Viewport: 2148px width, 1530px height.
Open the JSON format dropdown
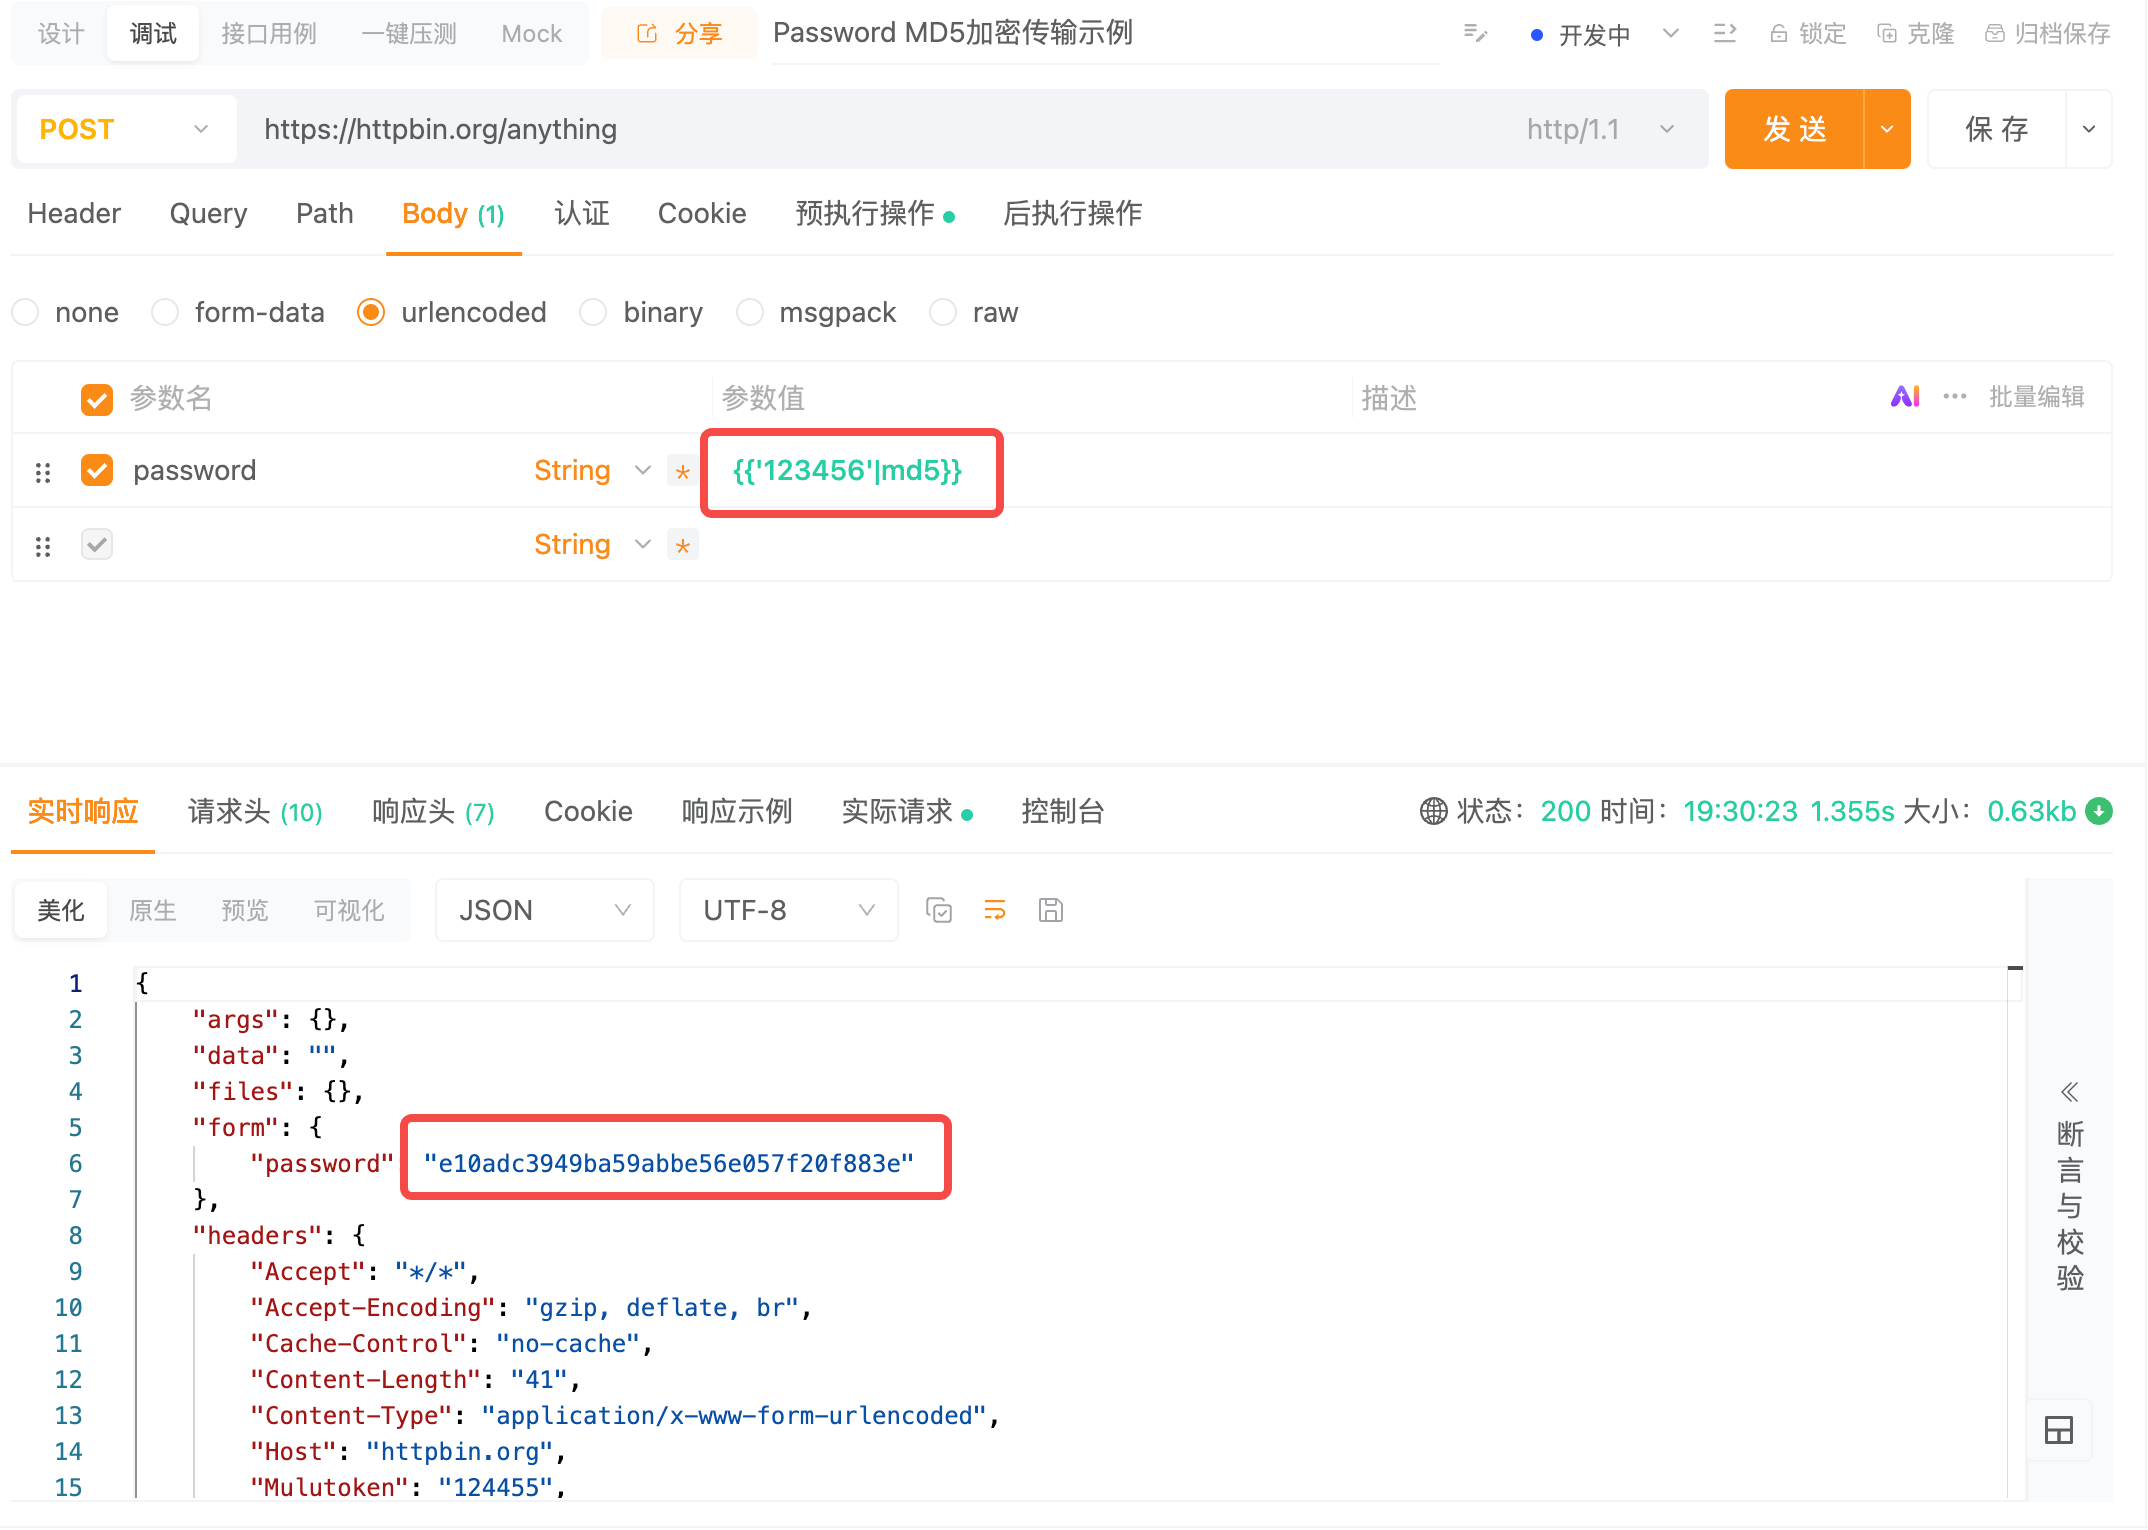(x=544, y=910)
